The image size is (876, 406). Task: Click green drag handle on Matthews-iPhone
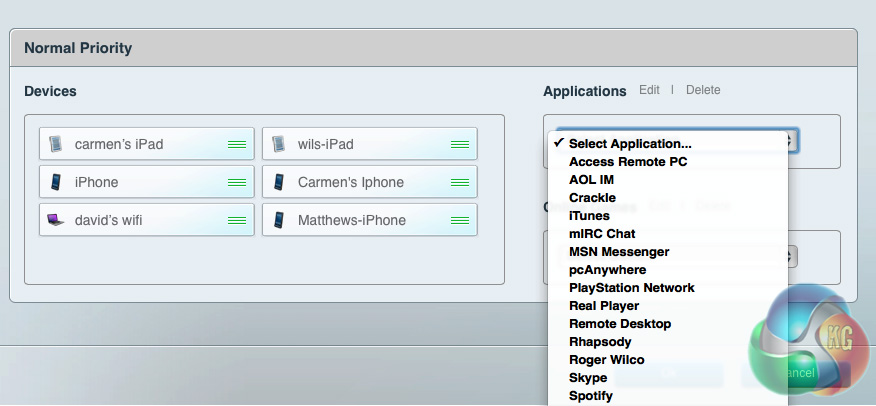tap(460, 221)
